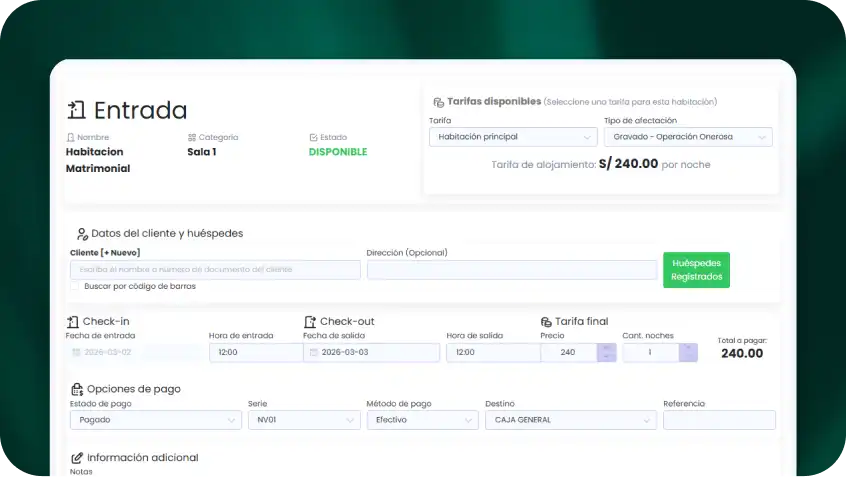This screenshot has width=846, height=477.
Task: Open the Serie NV01 dropdown
Action: point(304,420)
